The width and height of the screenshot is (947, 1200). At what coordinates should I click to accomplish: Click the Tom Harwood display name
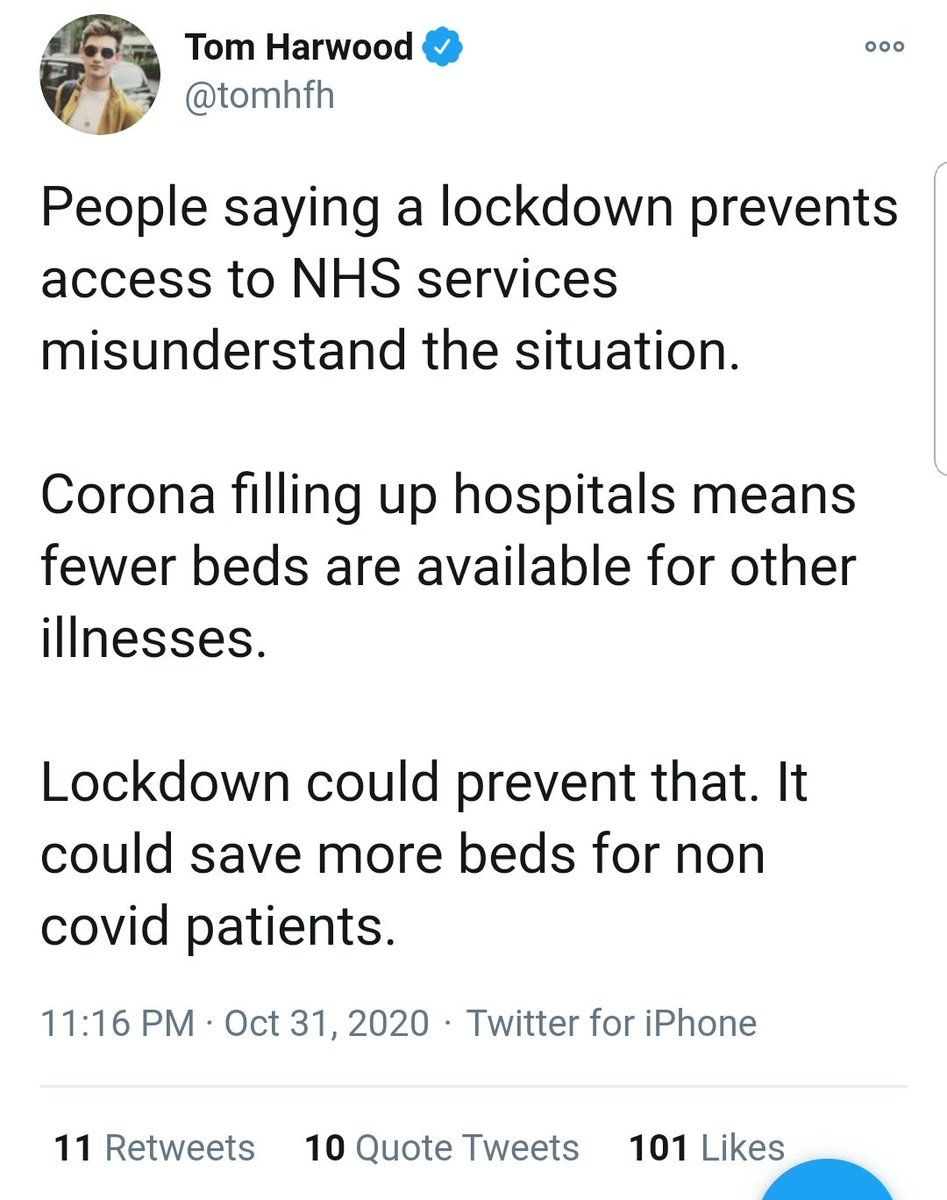click(299, 46)
